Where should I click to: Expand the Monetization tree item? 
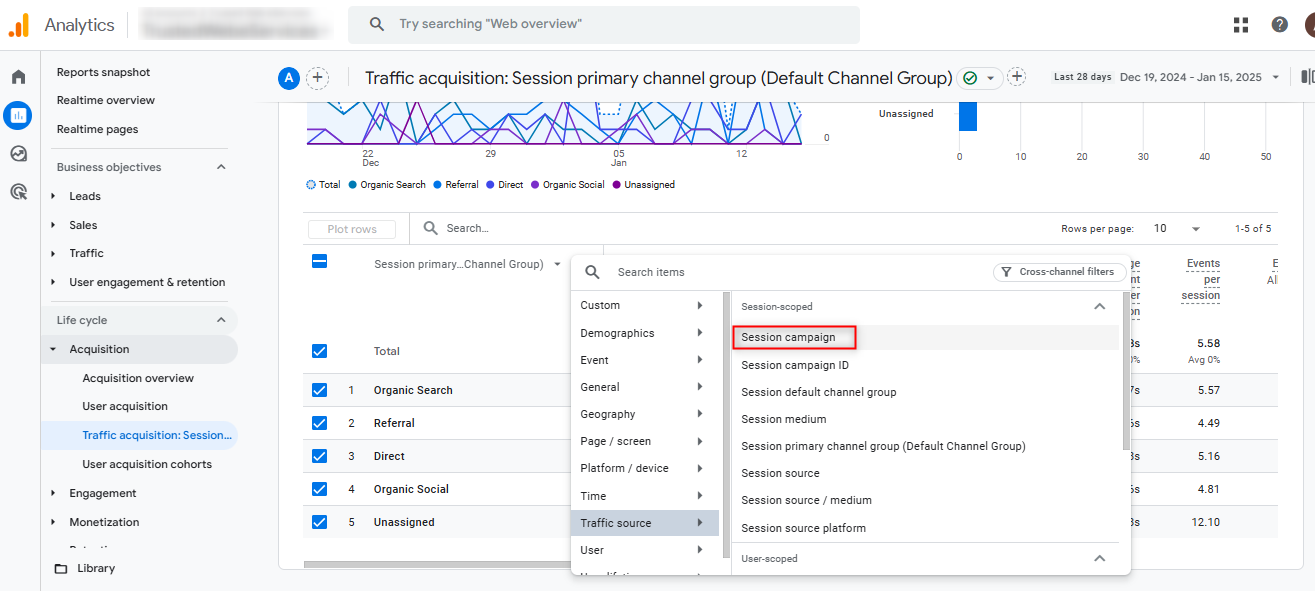[x=53, y=522]
